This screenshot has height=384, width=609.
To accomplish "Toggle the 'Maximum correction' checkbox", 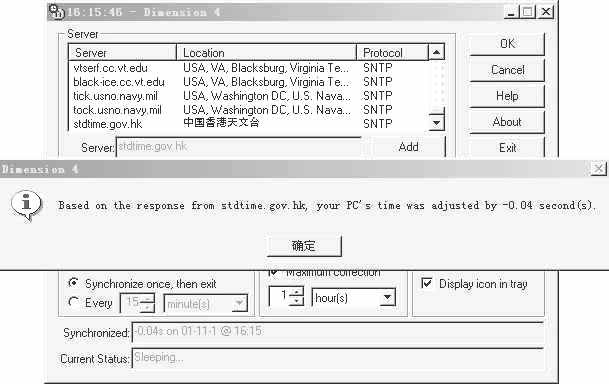I will pos(273,273).
